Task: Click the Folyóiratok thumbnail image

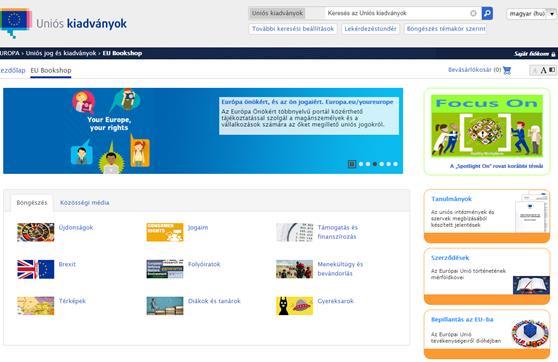Action: point(165,269)
